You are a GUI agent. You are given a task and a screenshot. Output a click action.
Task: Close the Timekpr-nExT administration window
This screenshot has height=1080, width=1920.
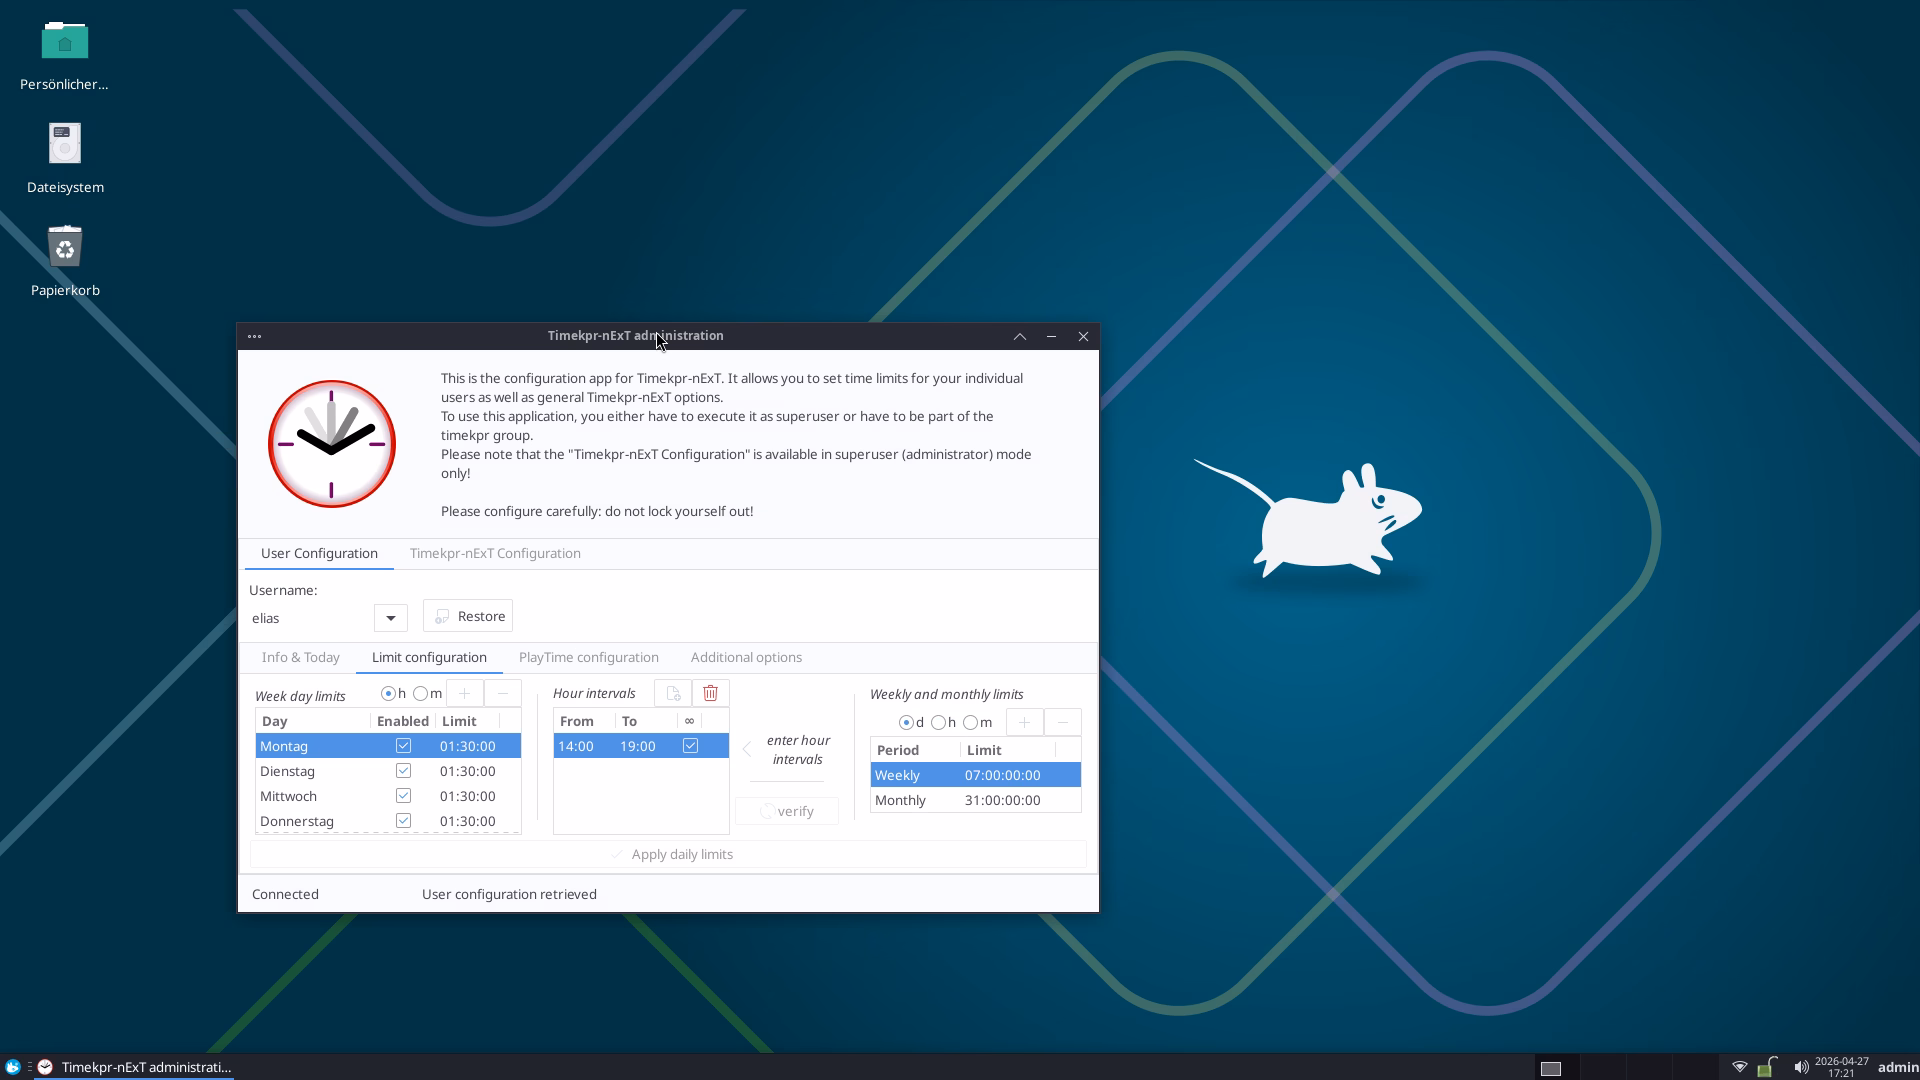1083,337
